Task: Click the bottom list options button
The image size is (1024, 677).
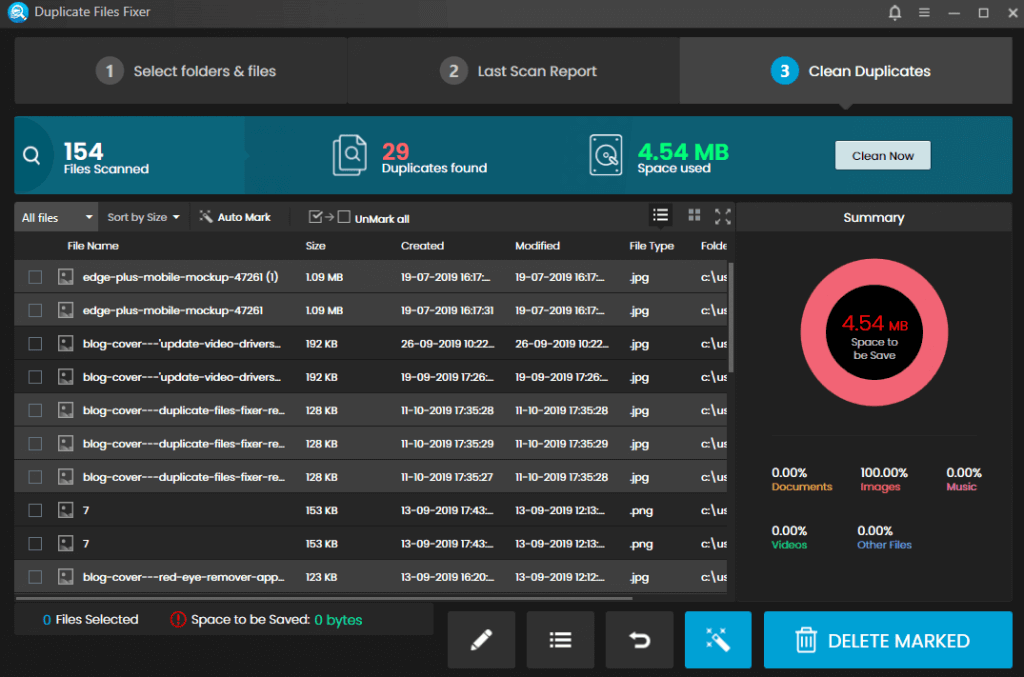Action: click(560, 640)
